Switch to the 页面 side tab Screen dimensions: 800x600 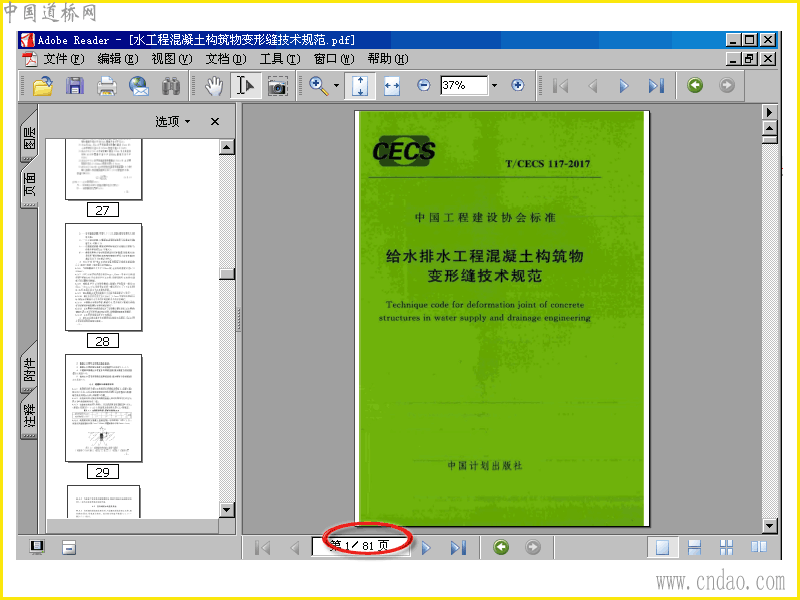tap(29, 184)
